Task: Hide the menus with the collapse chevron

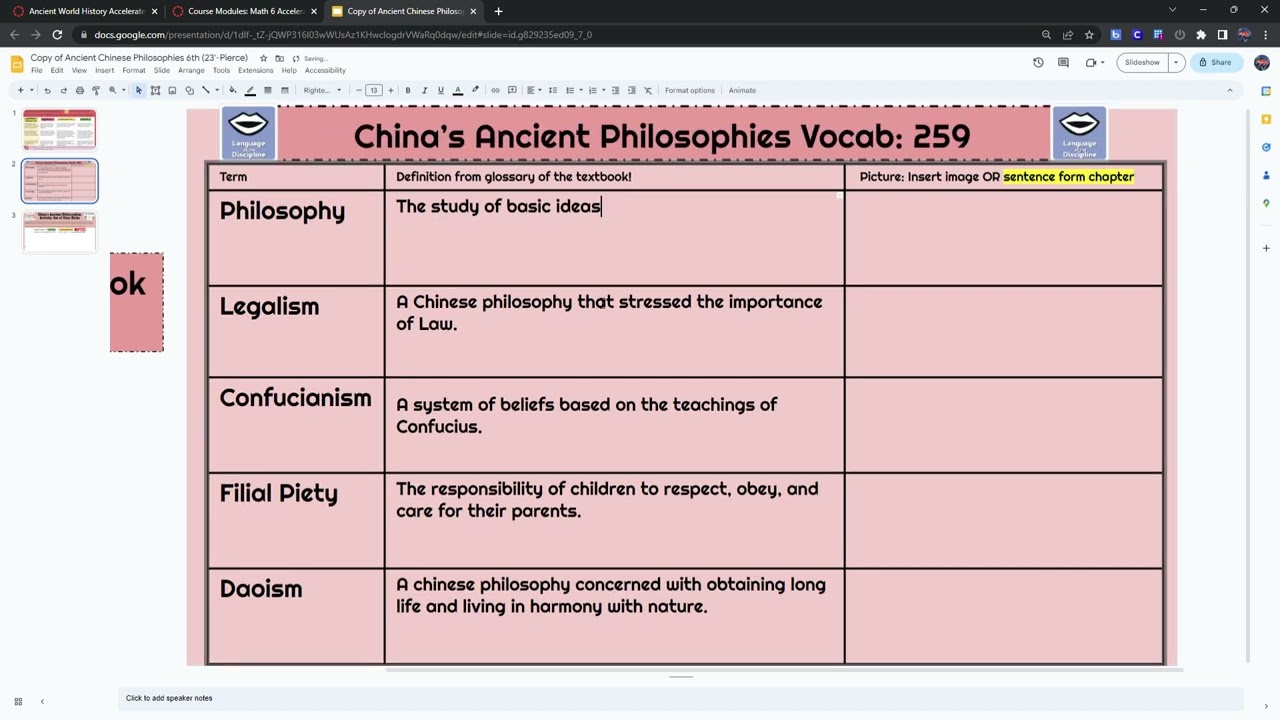Action: point(1230,90)
